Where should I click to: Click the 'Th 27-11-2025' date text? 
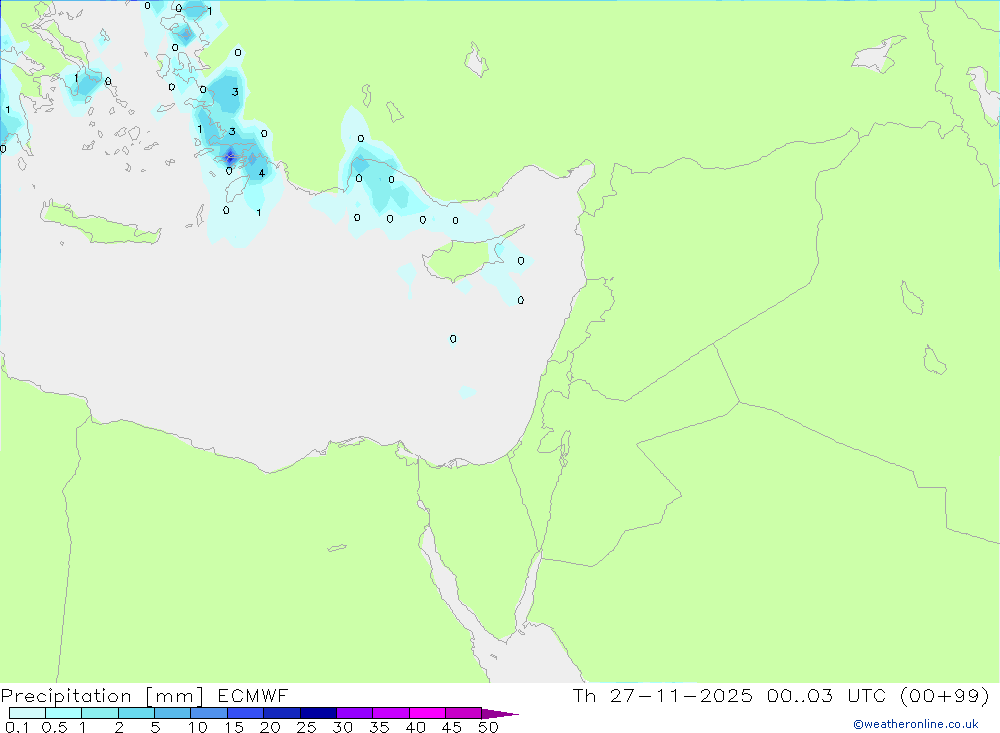663,695
